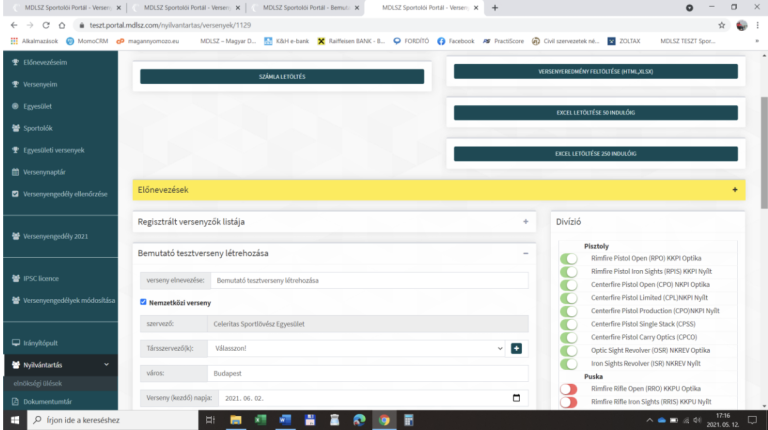Toggle off Rimfire Pistol Open (RPO) division
Image resolution: width=768 pixels, height=430 pixels.
[568, 258]
